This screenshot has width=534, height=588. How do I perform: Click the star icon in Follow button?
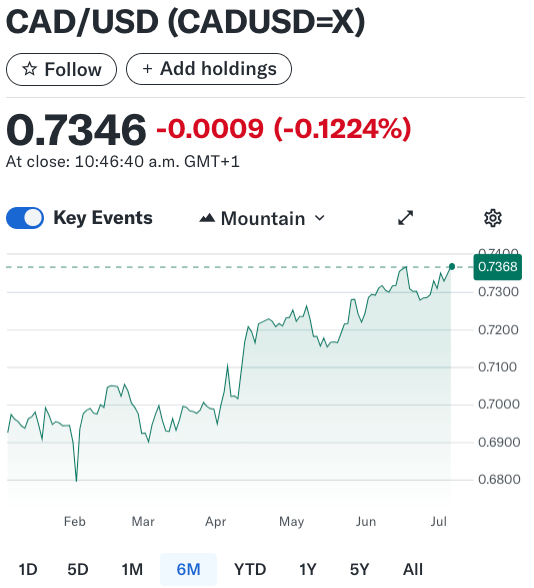[30, 69]
